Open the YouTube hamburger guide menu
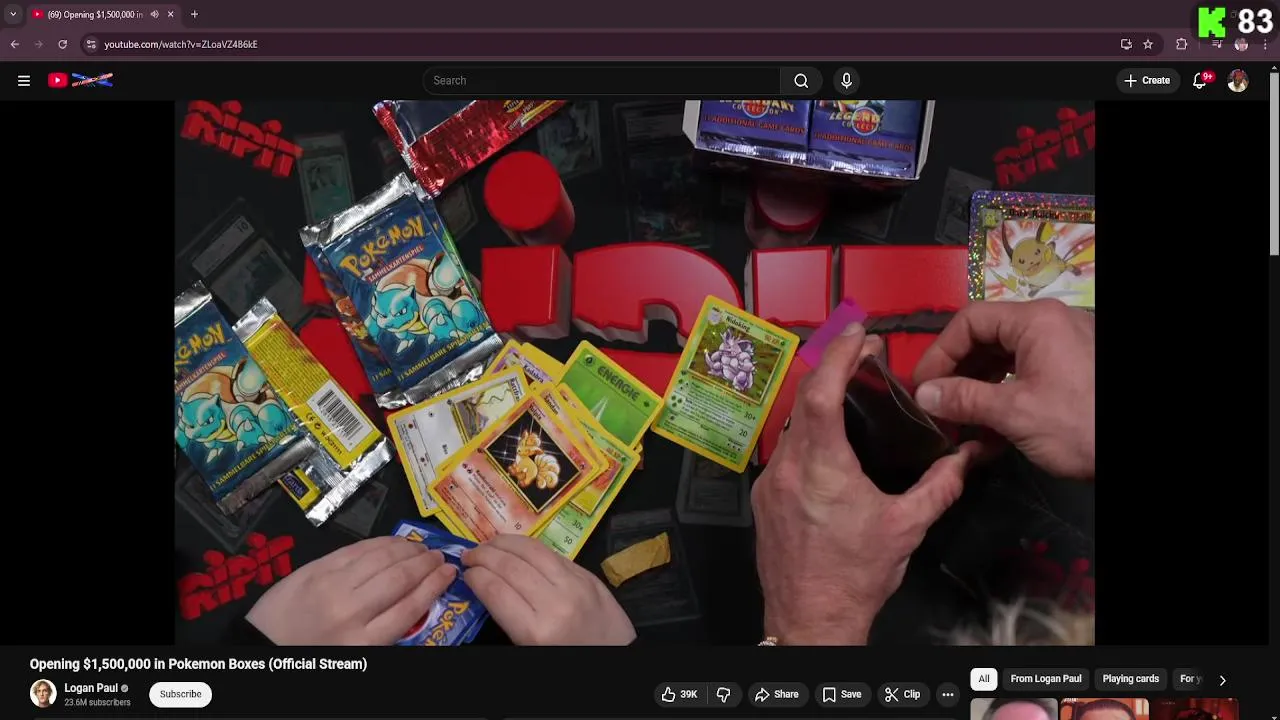Image resolution: width=1280 pixels, height=720 pixels. click(x=24, y=81)
